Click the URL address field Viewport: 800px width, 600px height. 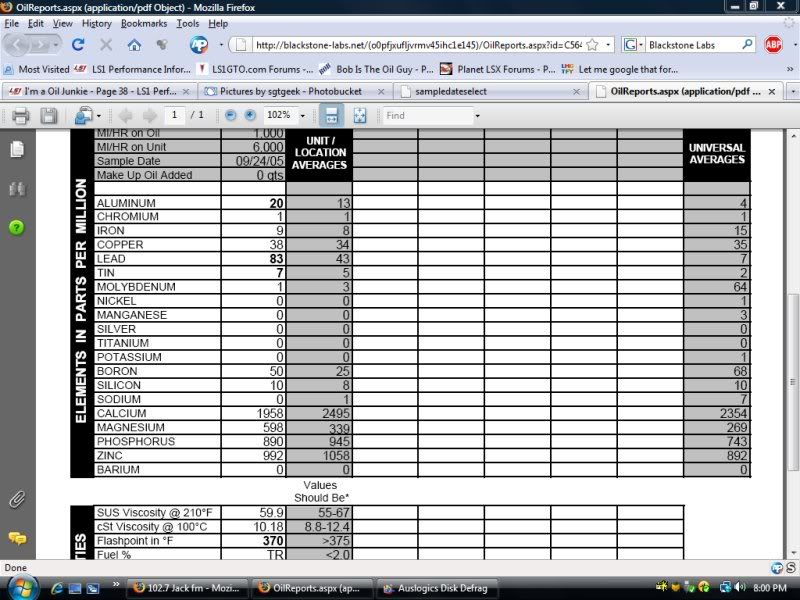click(x=418, y=45)
